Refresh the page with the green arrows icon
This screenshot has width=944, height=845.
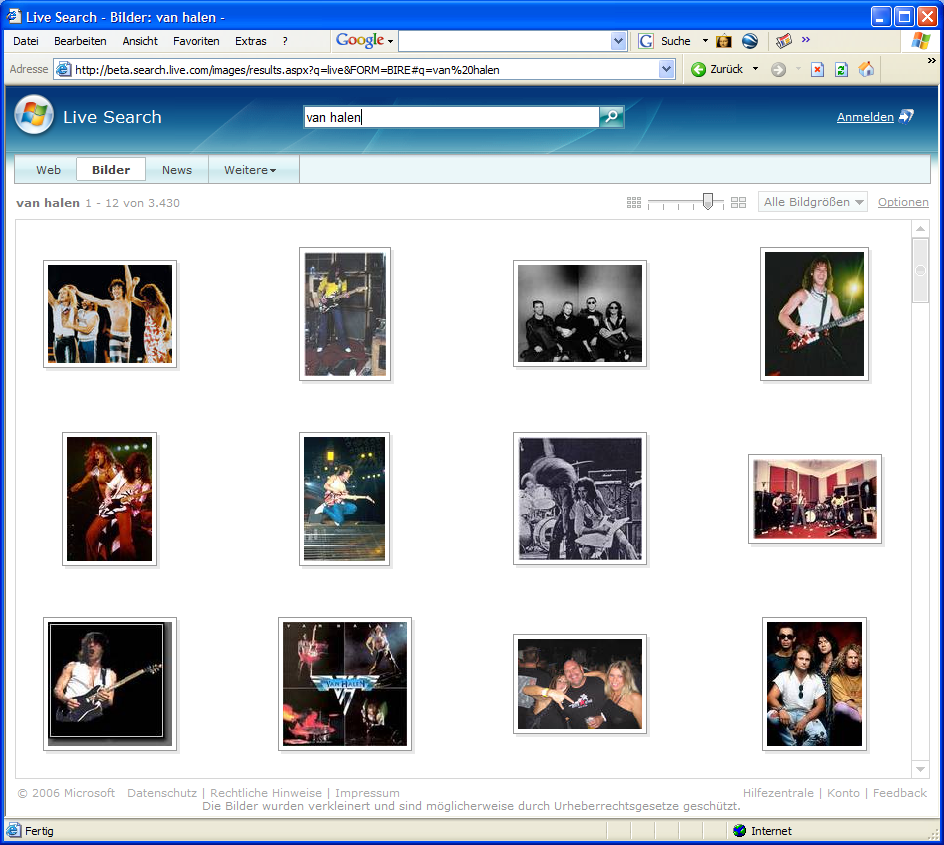[841, 70]
